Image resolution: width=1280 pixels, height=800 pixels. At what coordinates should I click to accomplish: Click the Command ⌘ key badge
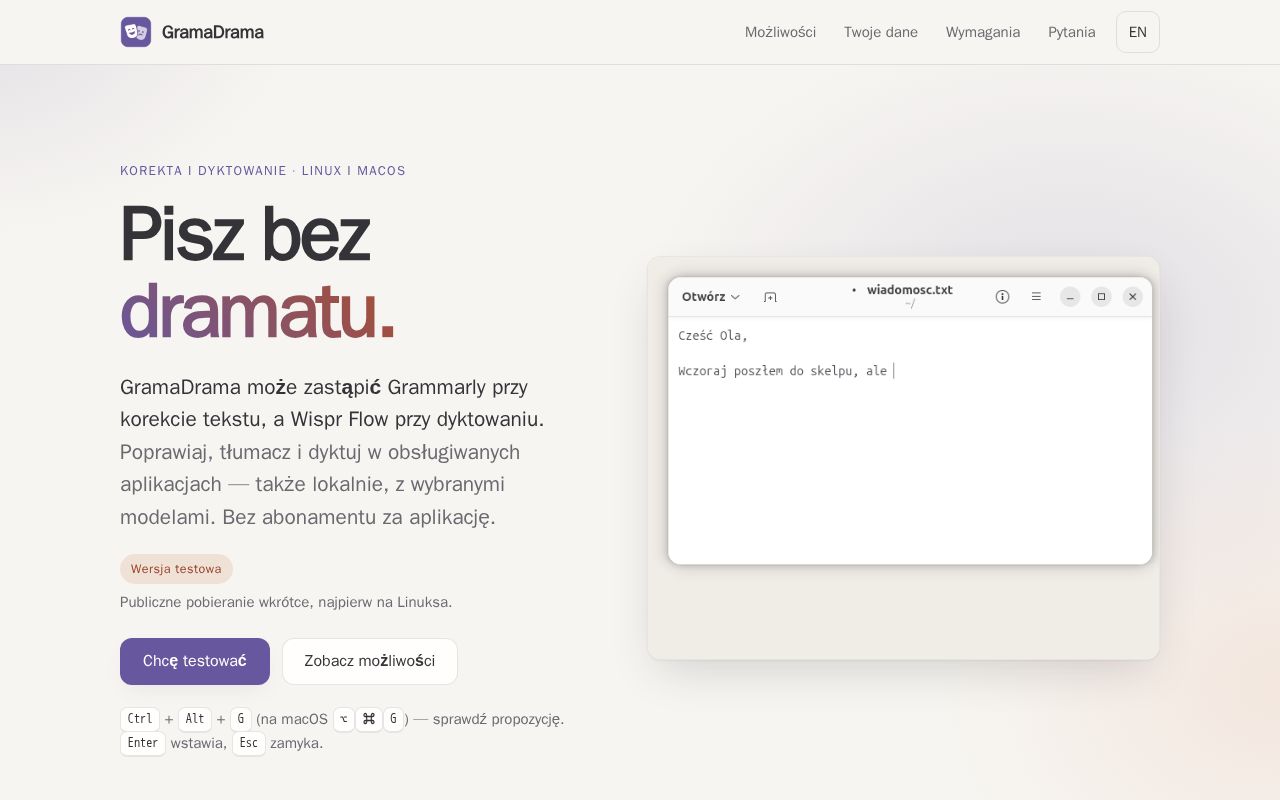(368, 719)
